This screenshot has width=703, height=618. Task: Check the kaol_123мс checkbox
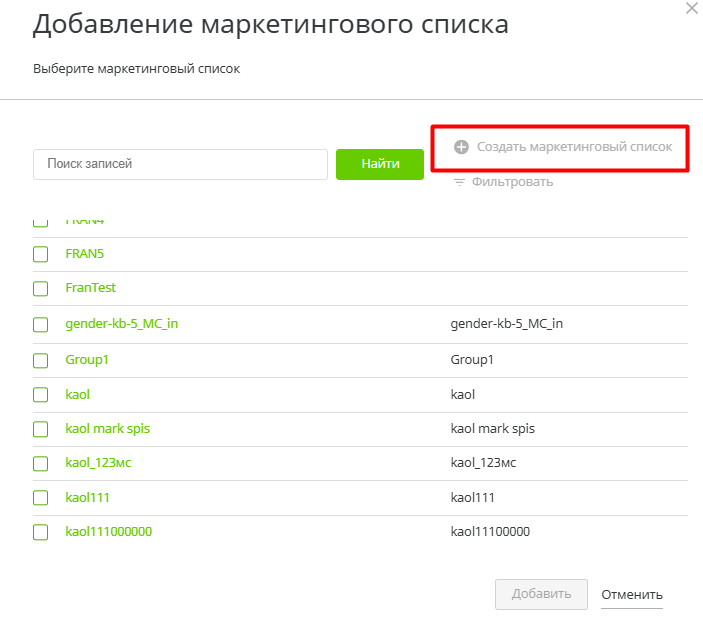coord(41,464)
